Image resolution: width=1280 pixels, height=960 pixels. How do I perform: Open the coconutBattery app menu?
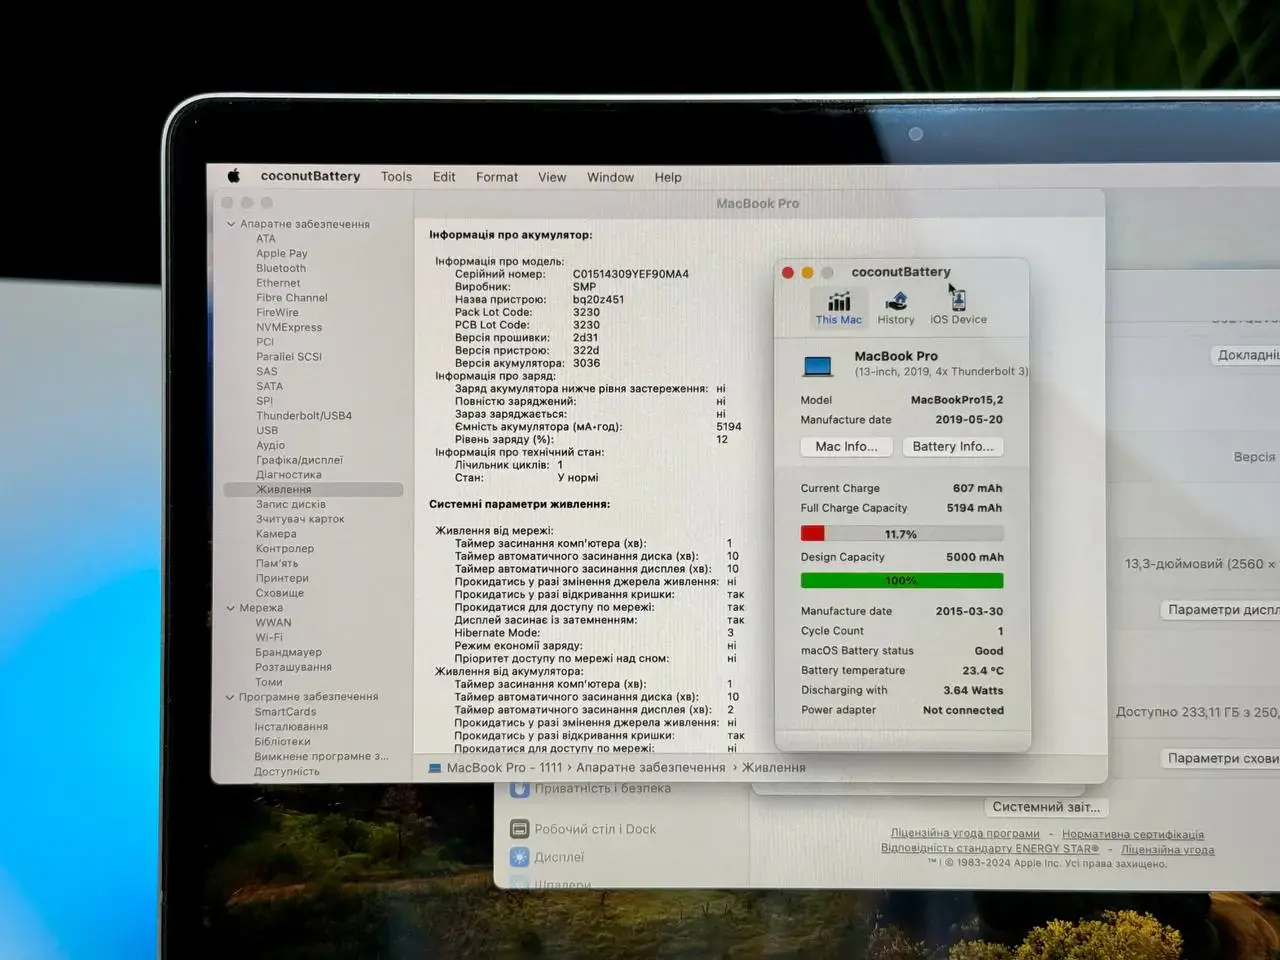pyautogui.click(x=310, y=176)
